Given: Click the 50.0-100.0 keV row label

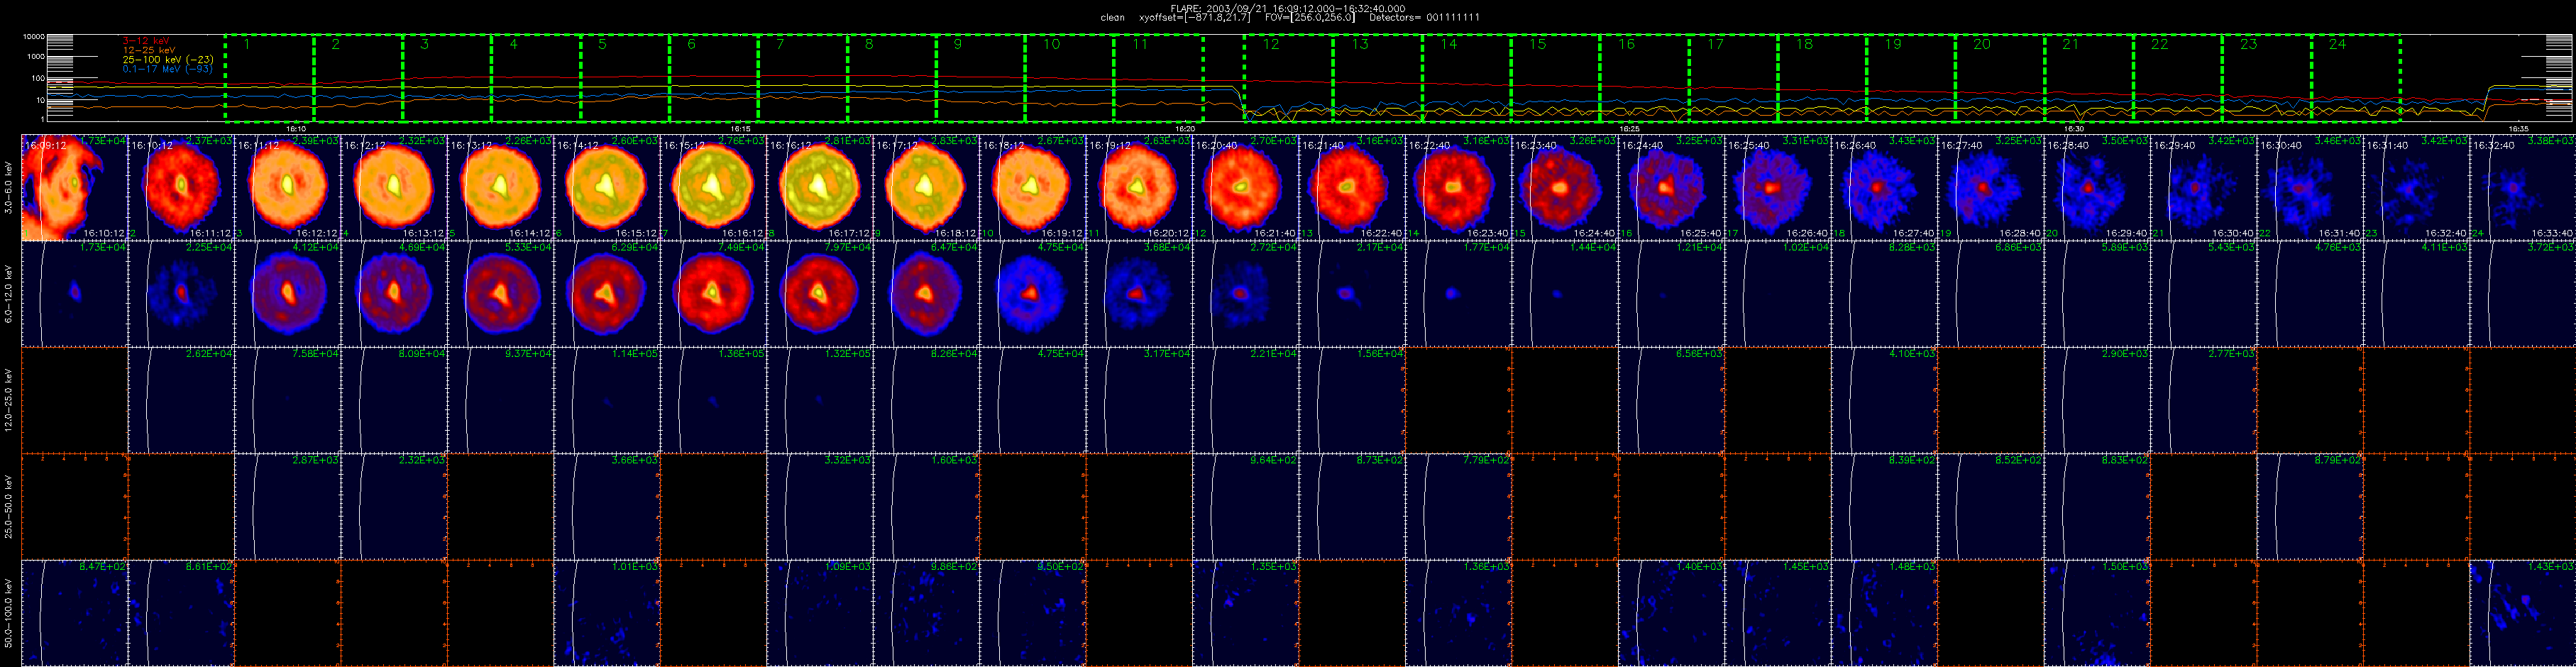Looking at the screenshot, I should pos(9,612).
